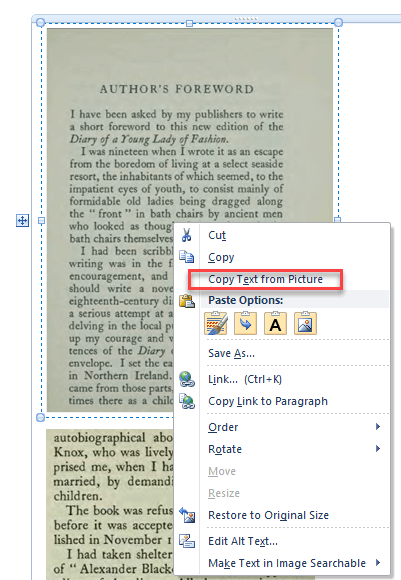Expand the Order submenu arrow
The image size is (401, 580).
[x=378, y=426]
